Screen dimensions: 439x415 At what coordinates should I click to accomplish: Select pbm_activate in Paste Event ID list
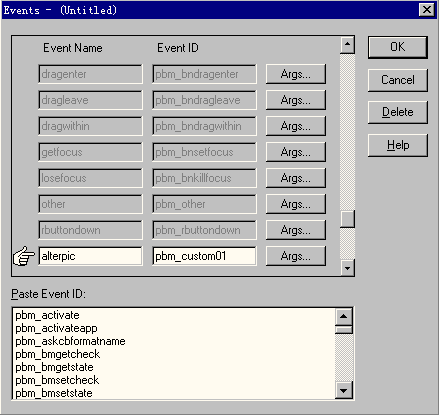coord(47,315)
